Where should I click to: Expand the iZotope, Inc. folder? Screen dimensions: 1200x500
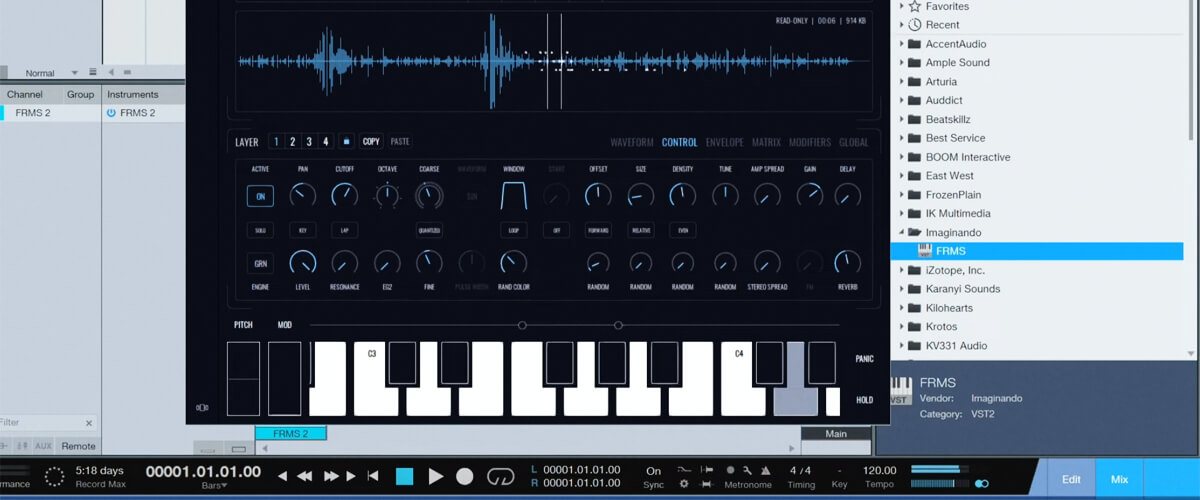[x=902, y=270]
